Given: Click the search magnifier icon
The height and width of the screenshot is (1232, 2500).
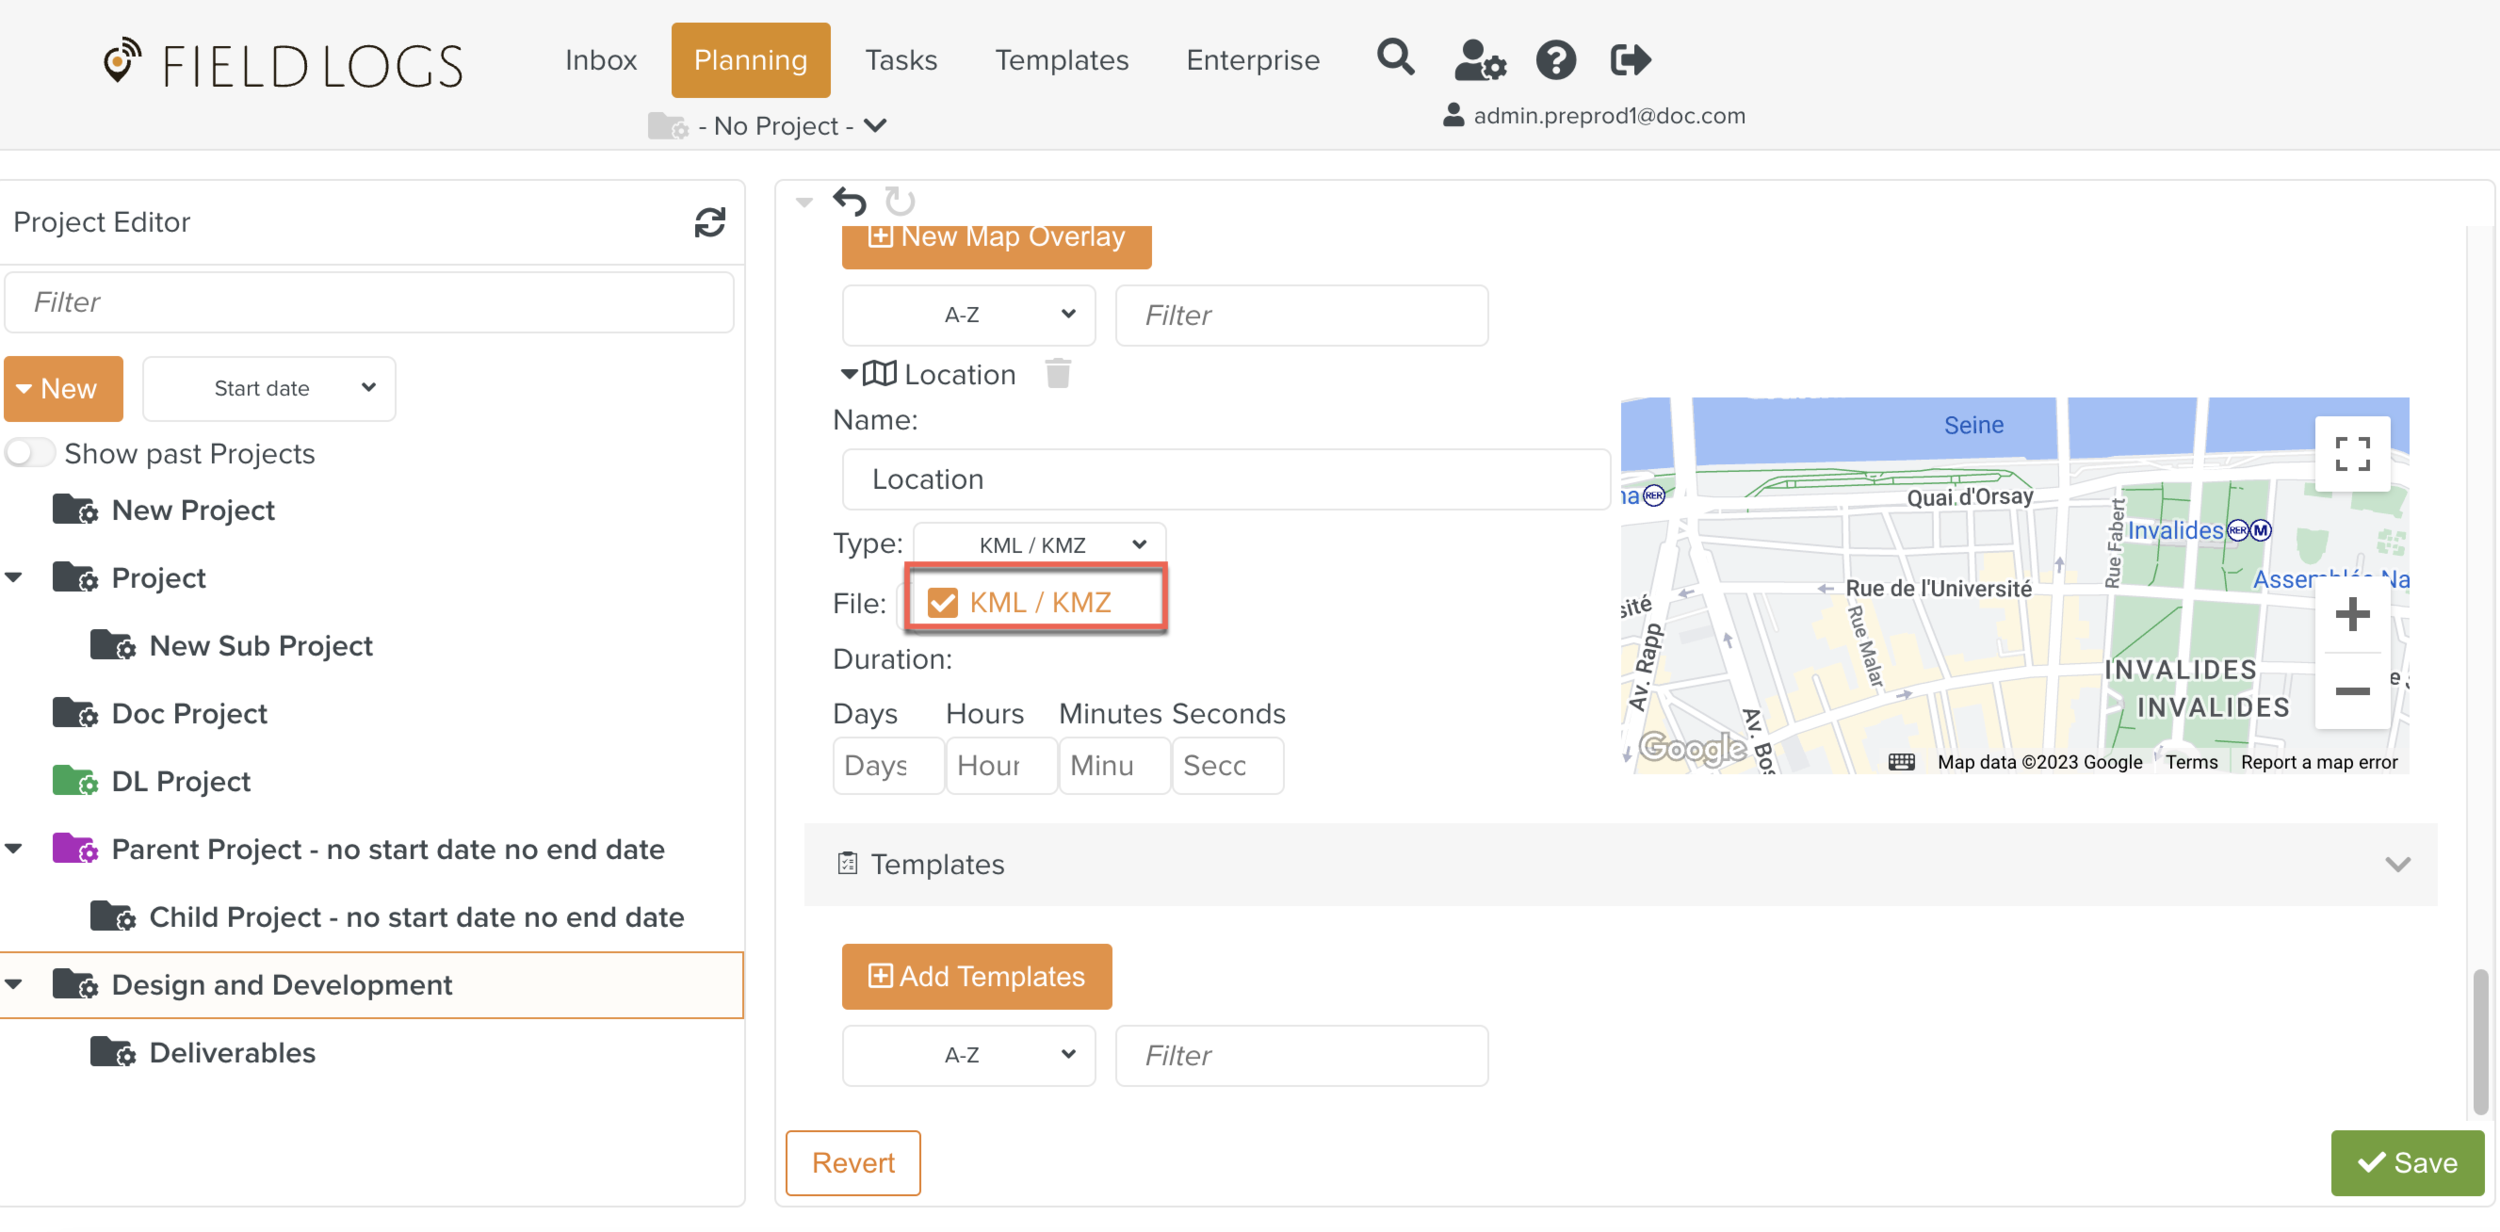Looking at the screenshot, I should tap(1395, 59).
